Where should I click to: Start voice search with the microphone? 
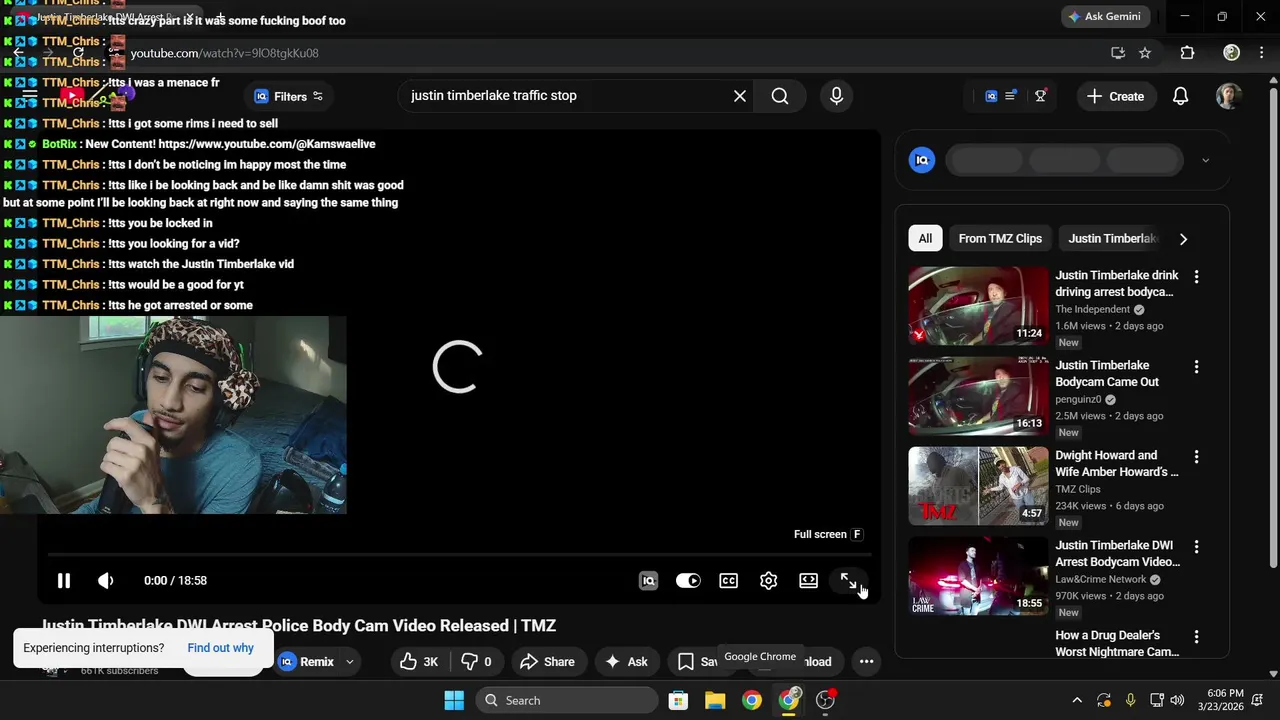(x=837, y=96)
